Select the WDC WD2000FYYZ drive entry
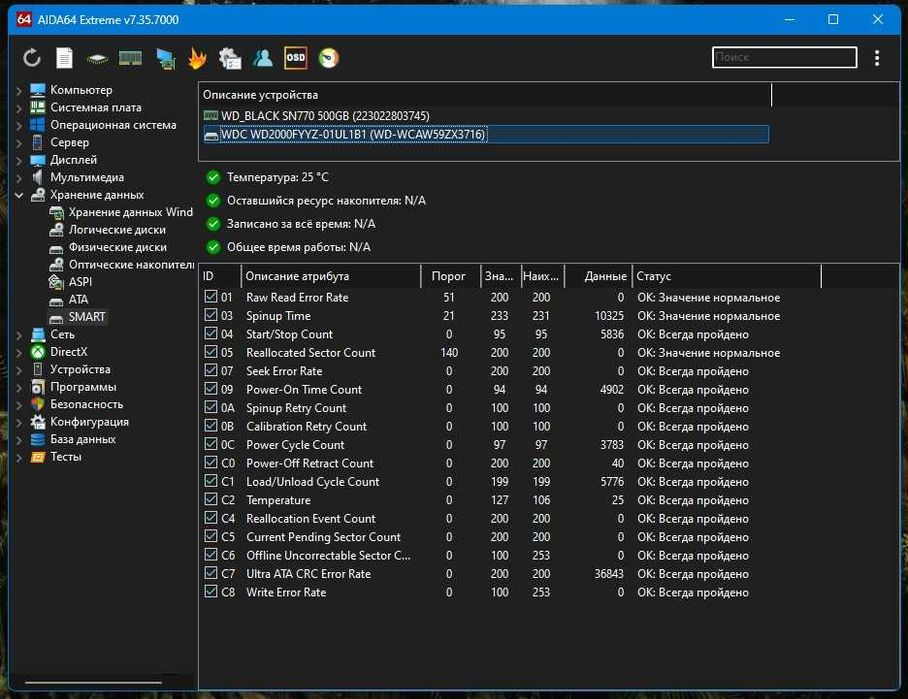 485,134
